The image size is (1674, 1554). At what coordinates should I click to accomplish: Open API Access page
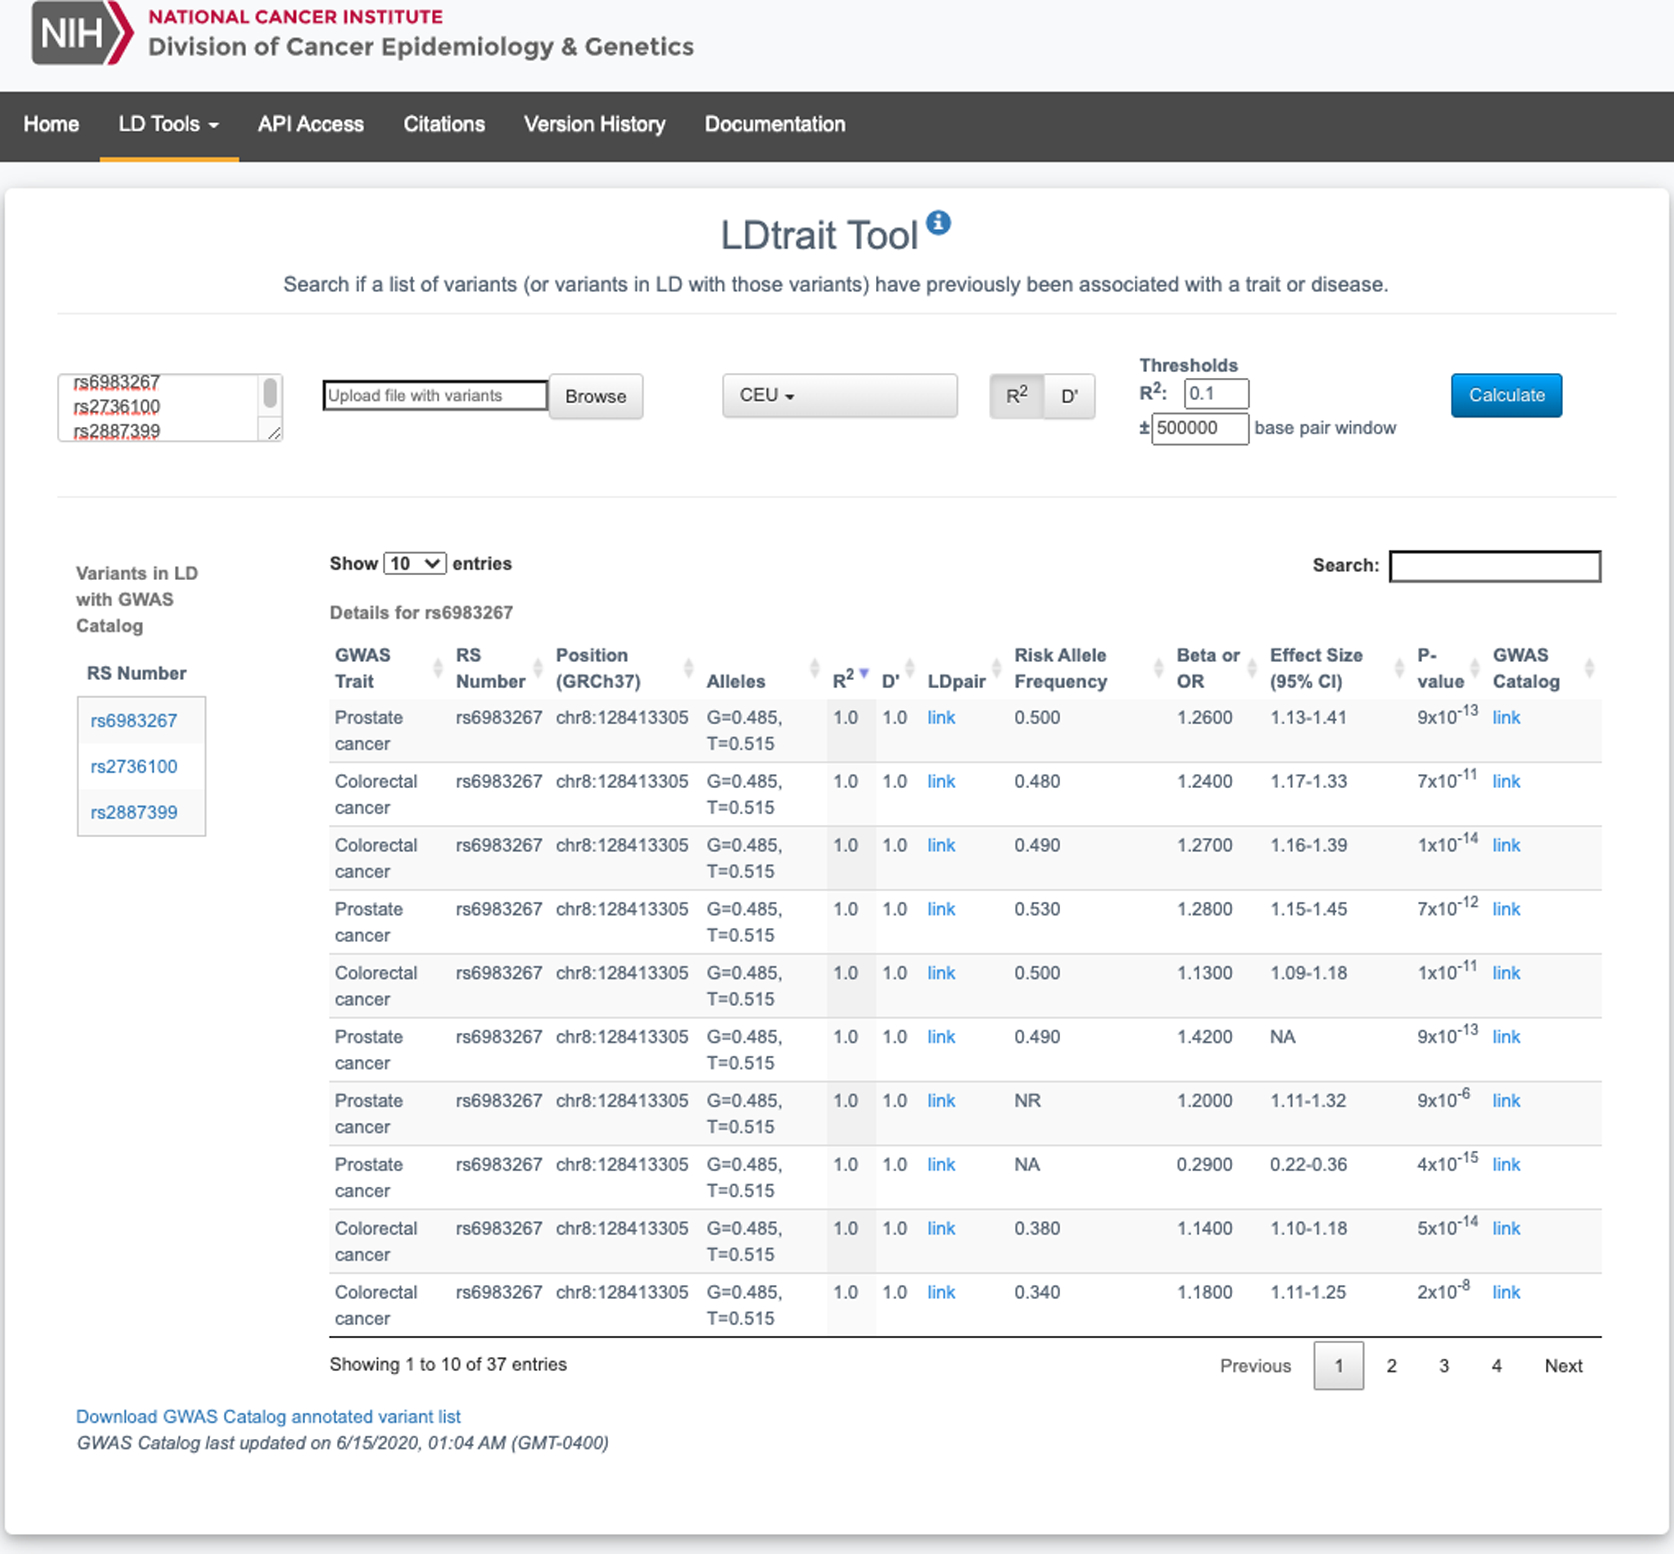(x=311, y=124)
